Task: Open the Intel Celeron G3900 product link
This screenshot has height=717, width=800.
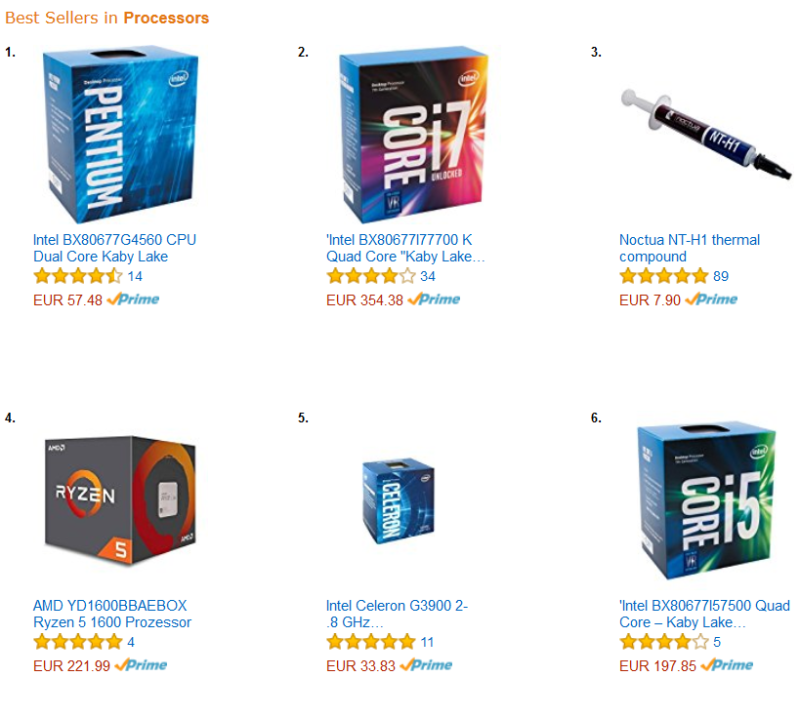Action: 397,614
